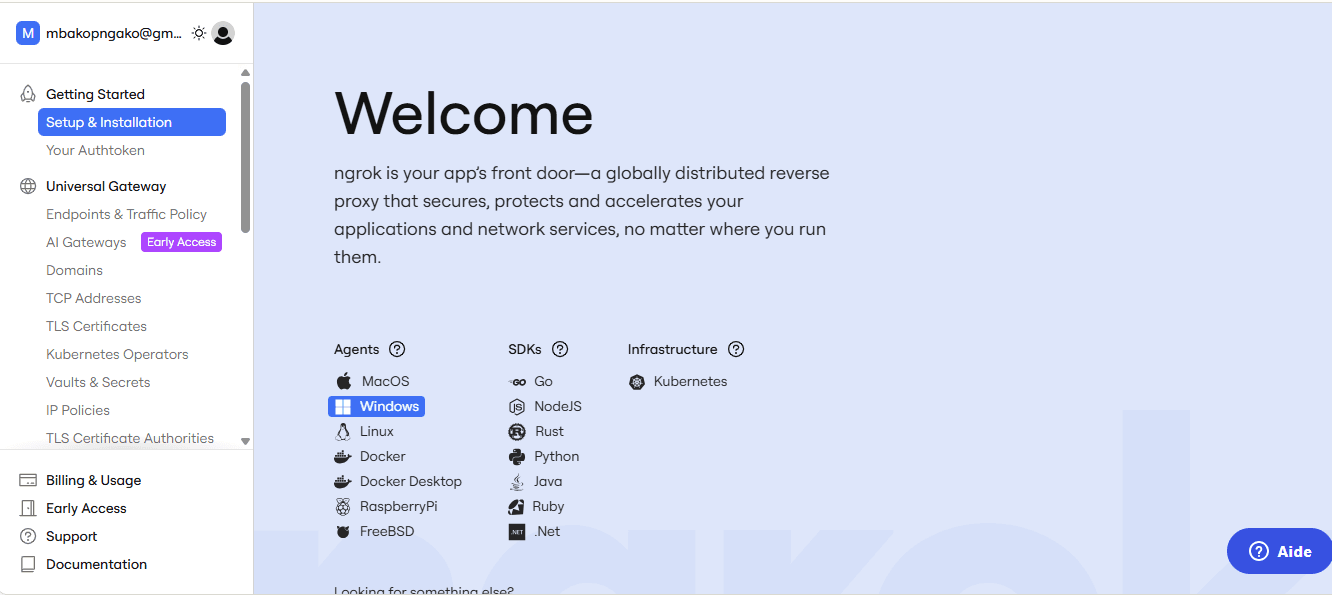Navigate to Domains in the sidebar
The height and width of the screenshot is (595, 1332).
(74, 270)
